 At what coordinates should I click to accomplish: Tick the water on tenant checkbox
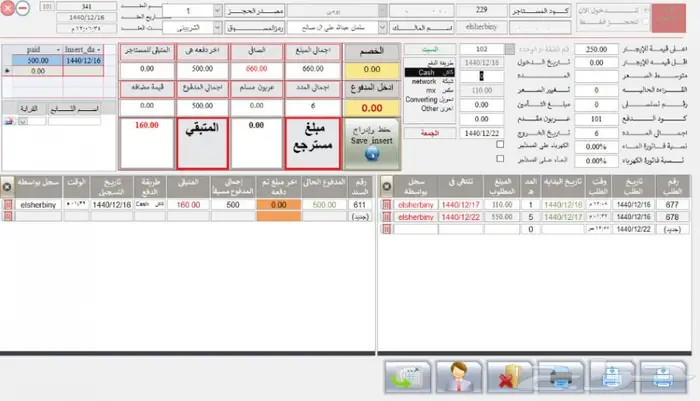pos(500,159)
